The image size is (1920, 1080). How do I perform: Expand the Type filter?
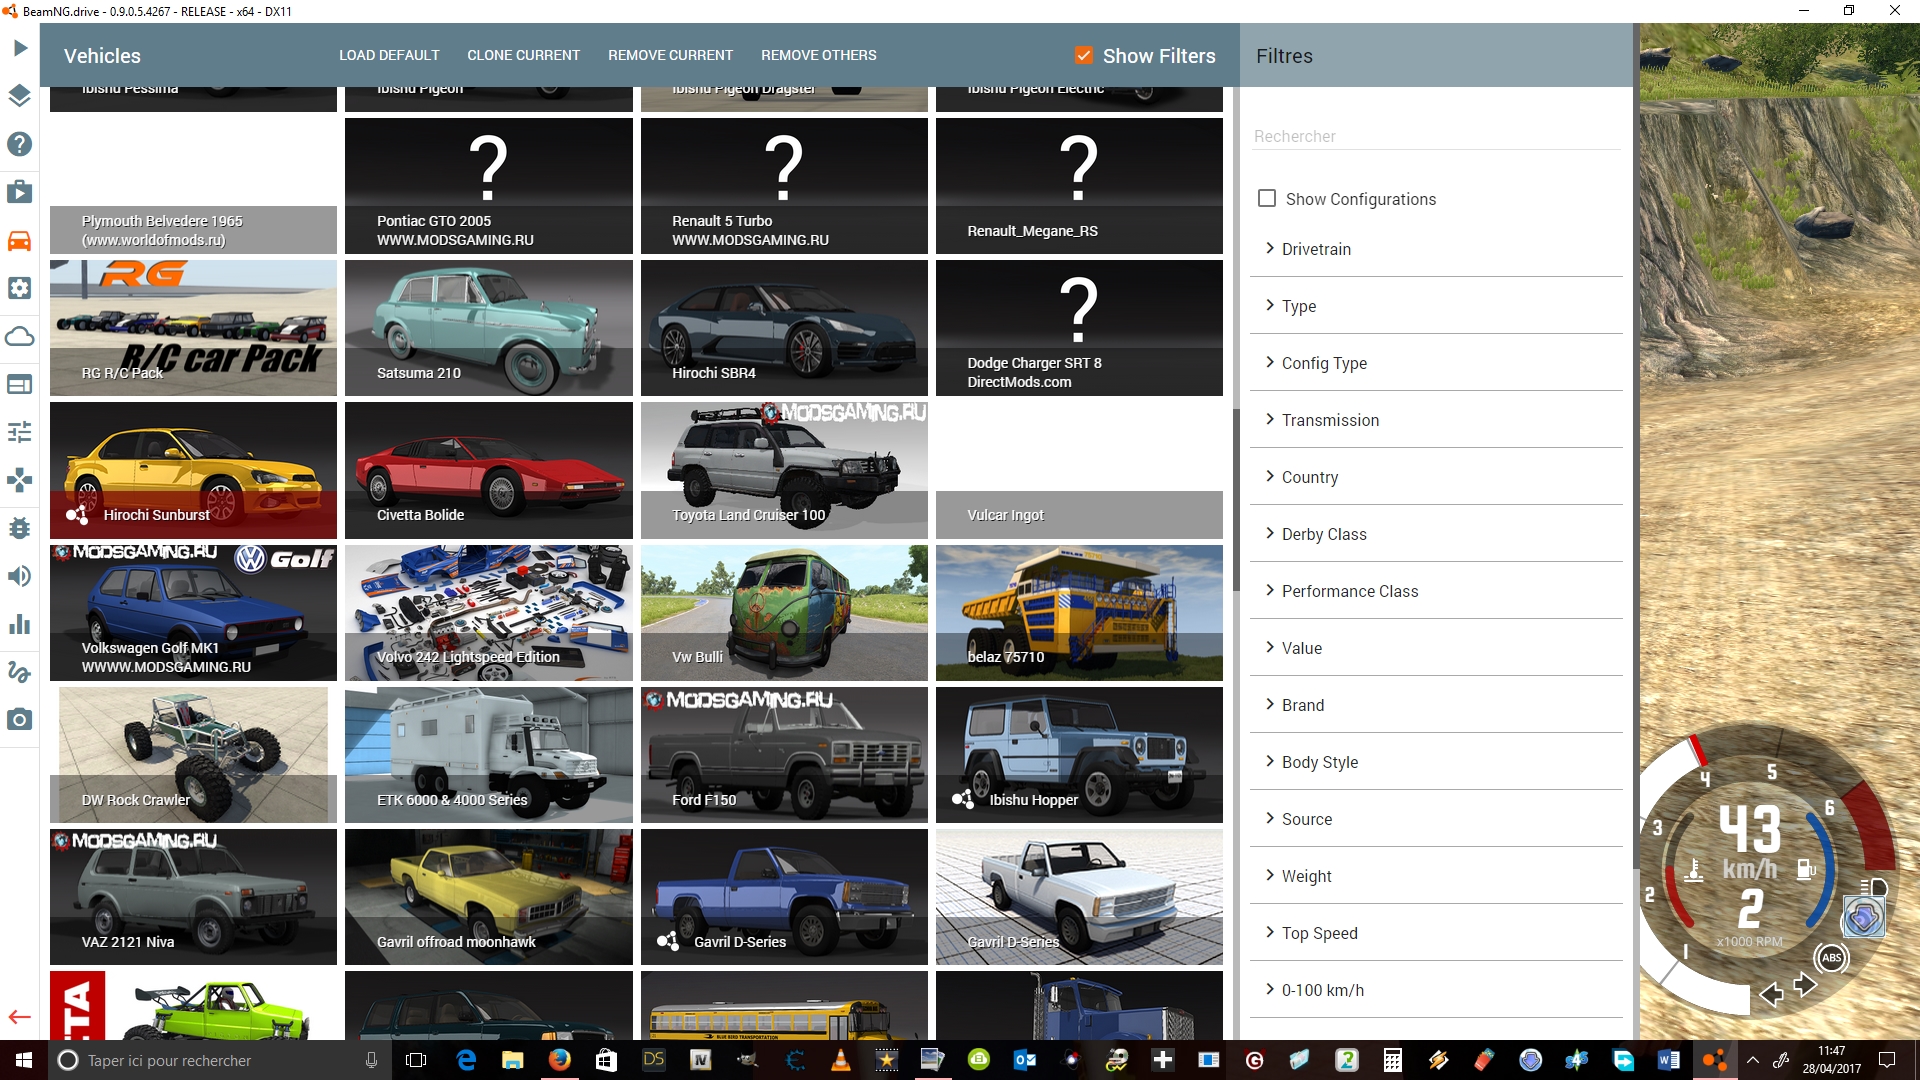point(1436,306)
